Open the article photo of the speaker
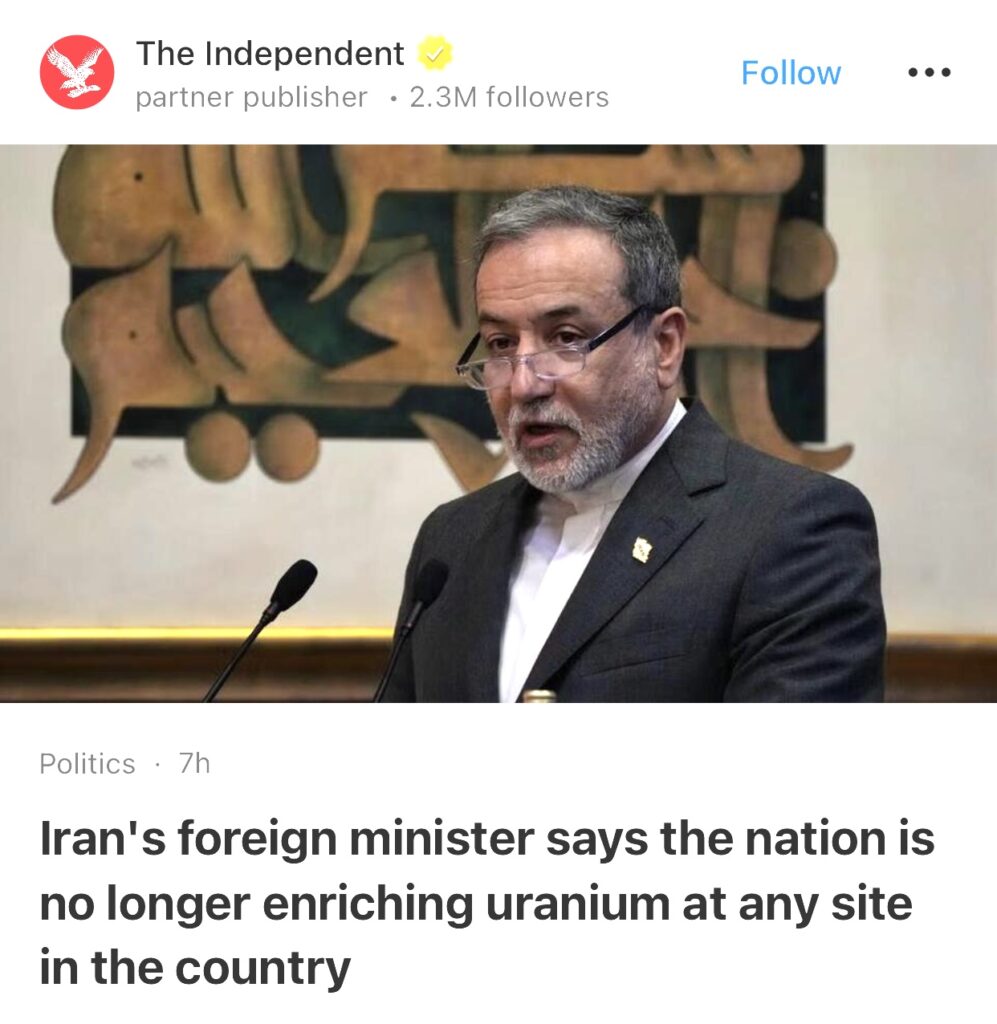 coord(498,423)
